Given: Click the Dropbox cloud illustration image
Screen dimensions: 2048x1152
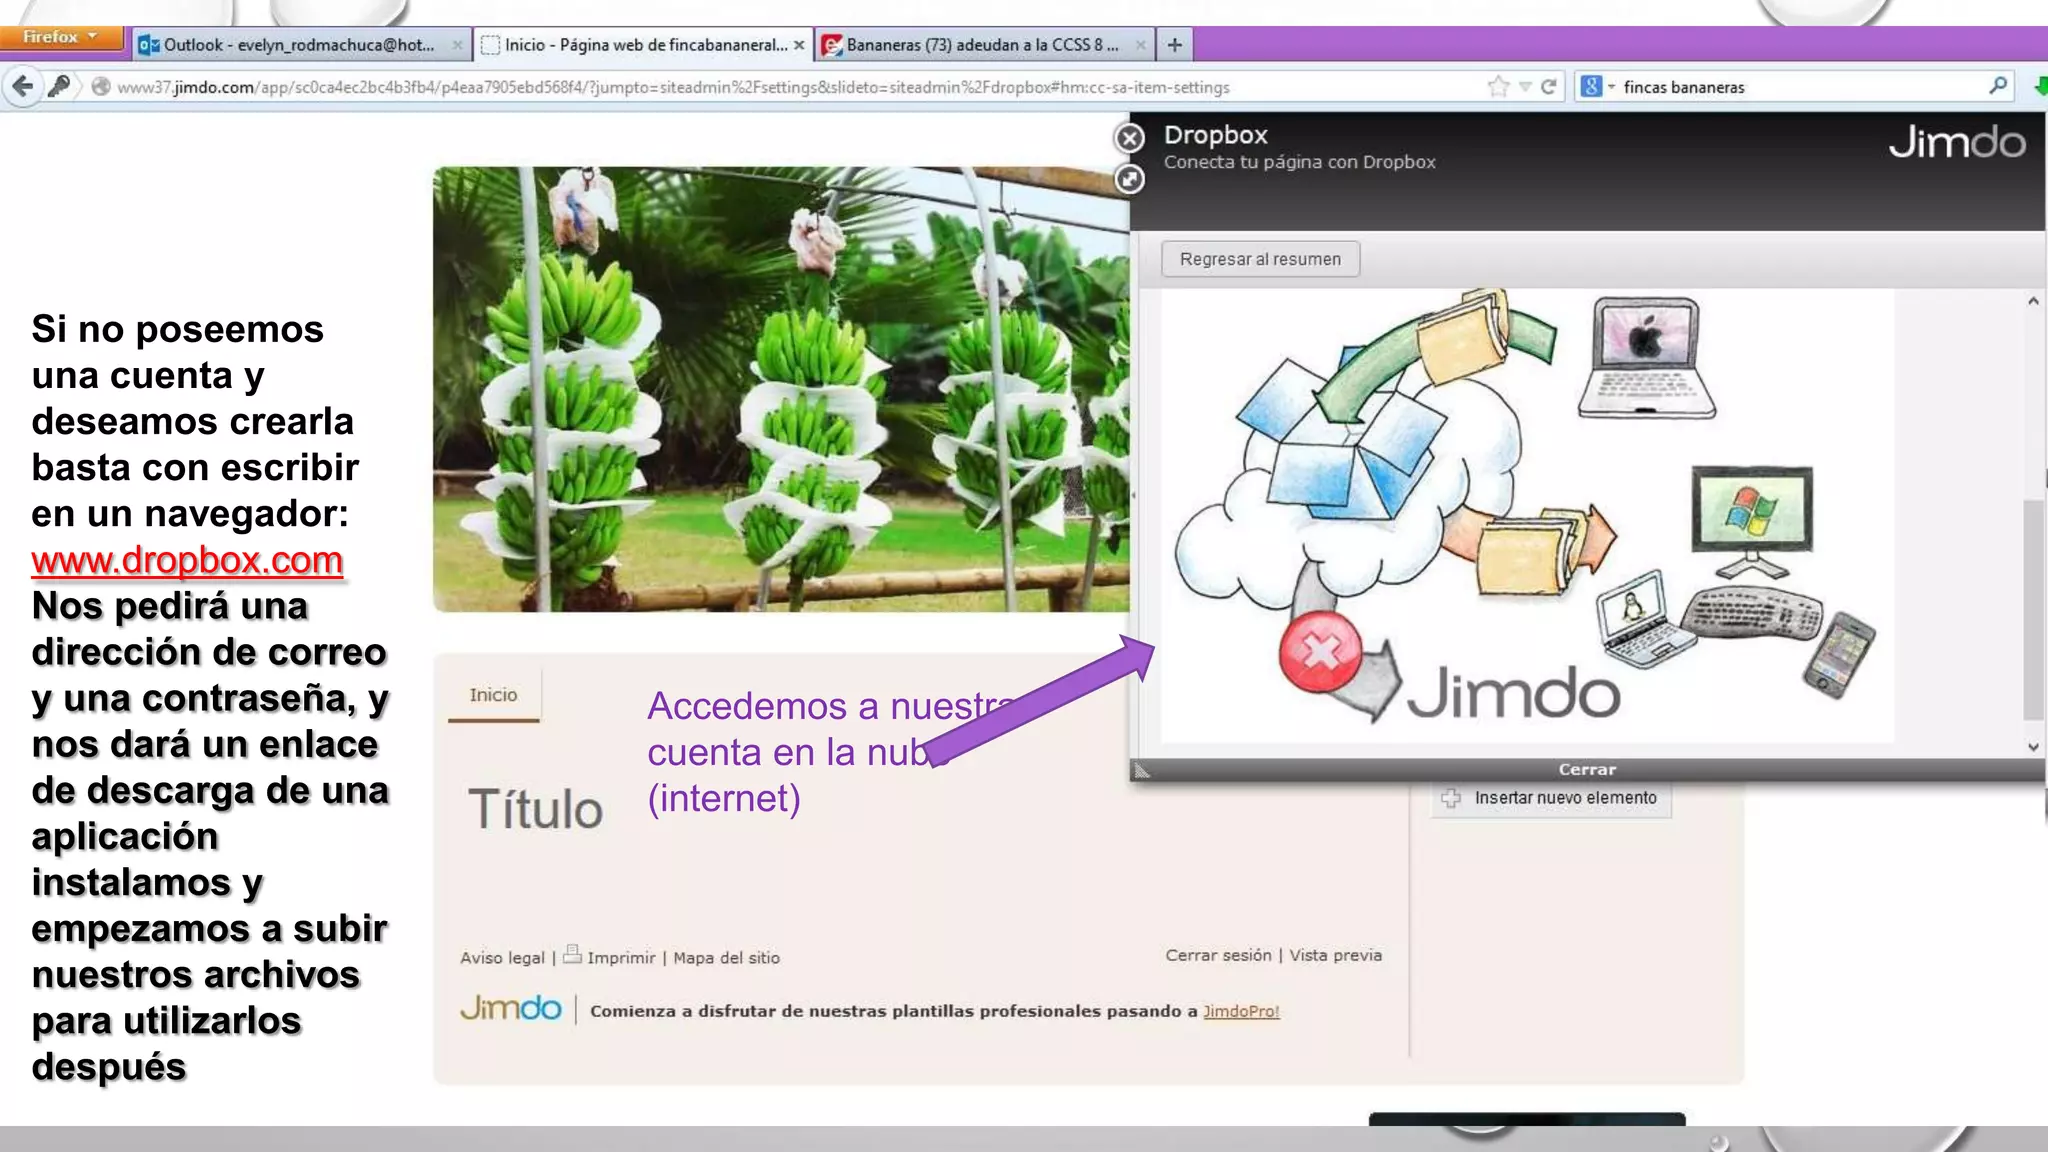Looking at the screenshot, I should 1527,515.
